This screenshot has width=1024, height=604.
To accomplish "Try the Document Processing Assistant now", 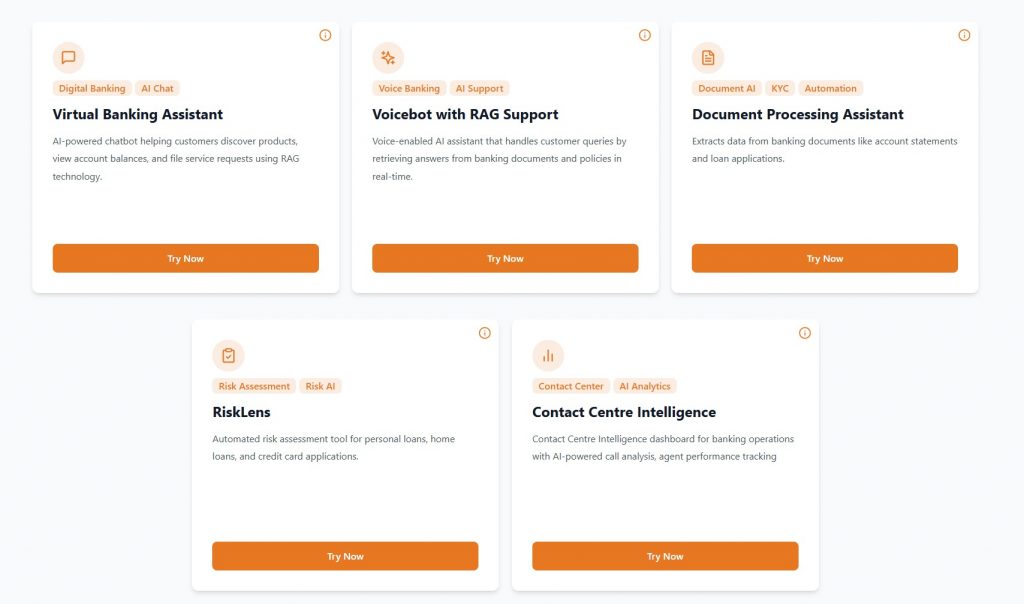I will (x=825, y=258).
